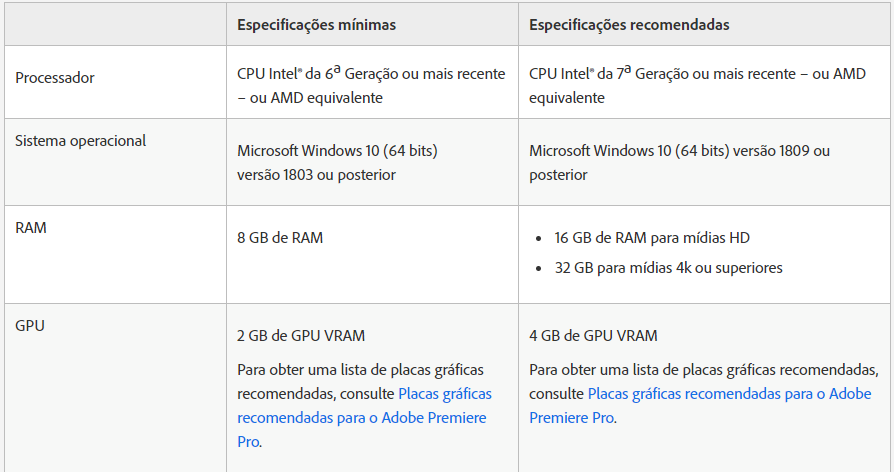Click the 4 GB de GPU VRAM text
This screenshot has height=472, width=894.
593,336
